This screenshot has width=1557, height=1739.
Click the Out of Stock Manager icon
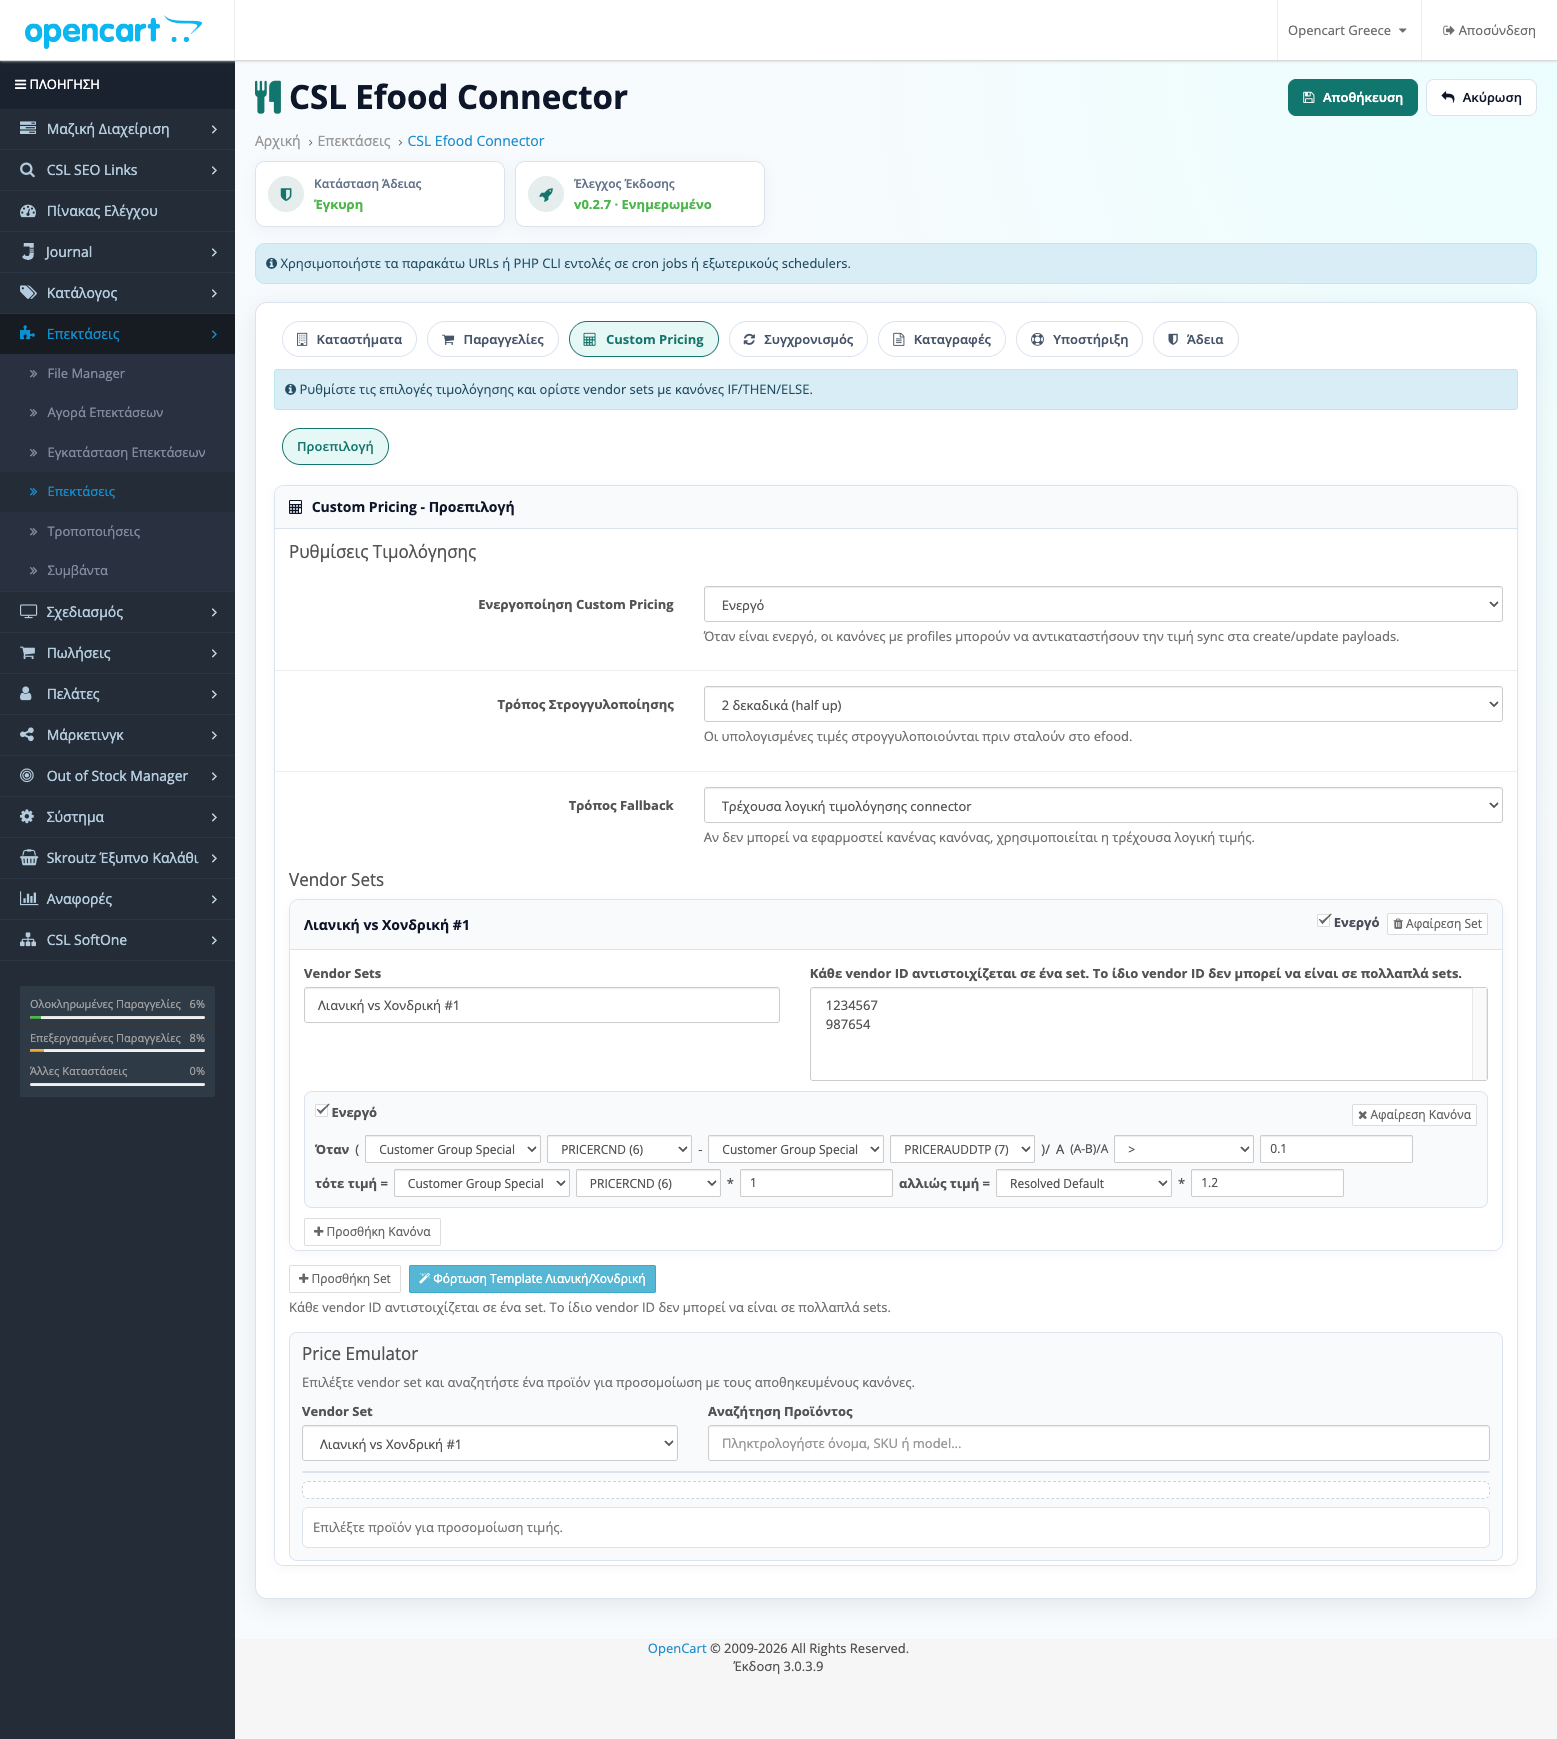click(28, 776)
